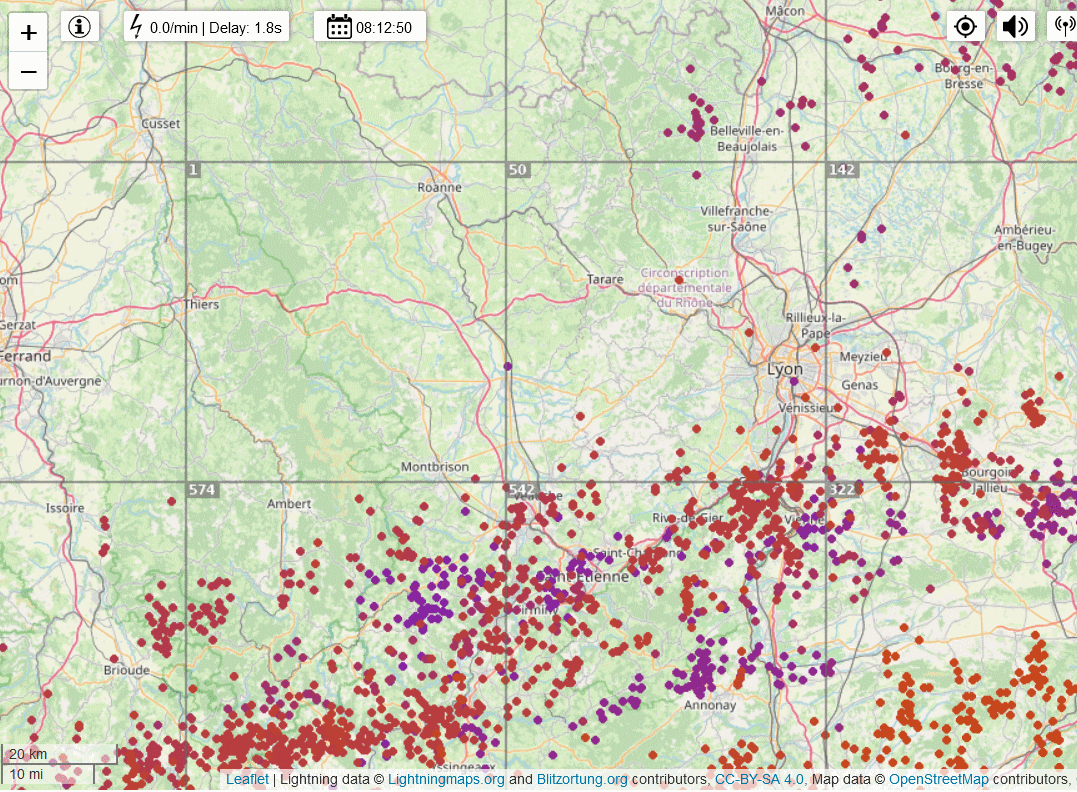
Task: Click grid cell counter 322
Action: pyautogui.click(x=842, y=490)
